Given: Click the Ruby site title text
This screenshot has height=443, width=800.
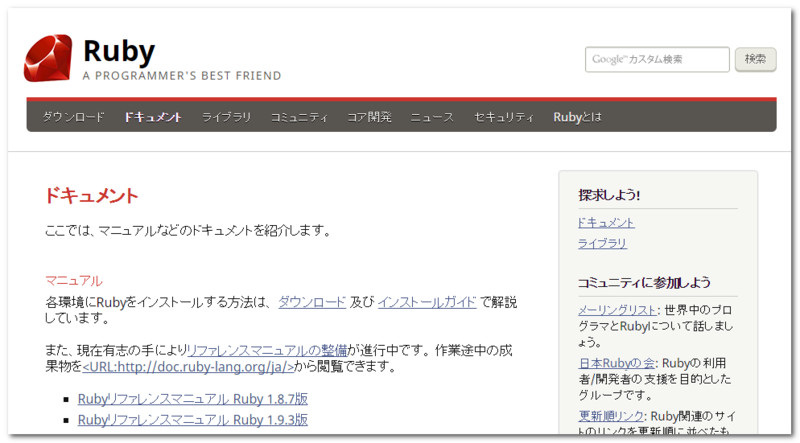Looking at the screenshot, I should [x=119, y=51].
